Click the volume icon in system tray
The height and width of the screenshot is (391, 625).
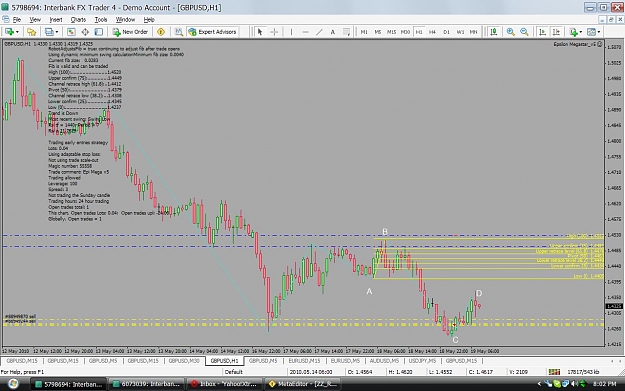click(x=574, y=384)
